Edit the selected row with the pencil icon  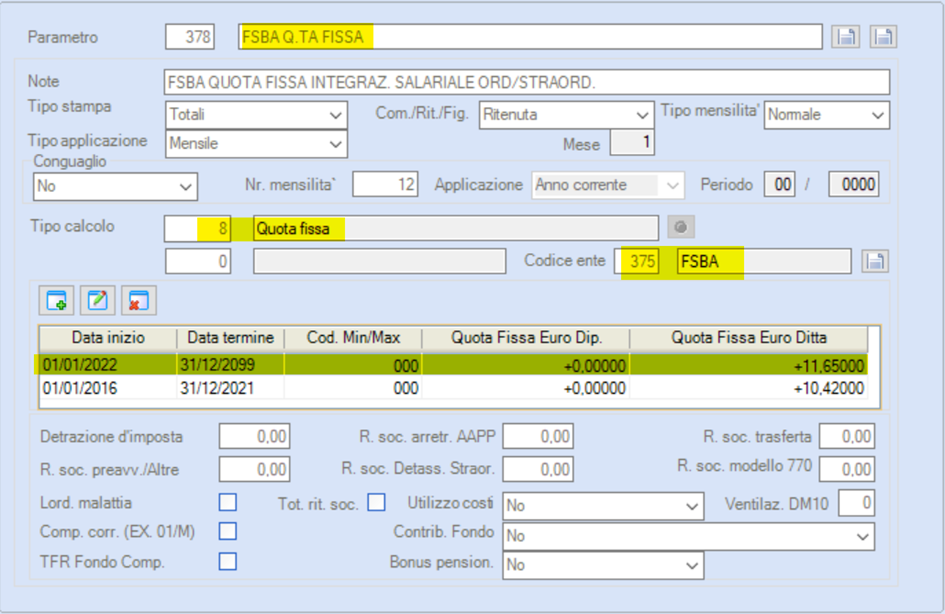click(x=98, y=300)
